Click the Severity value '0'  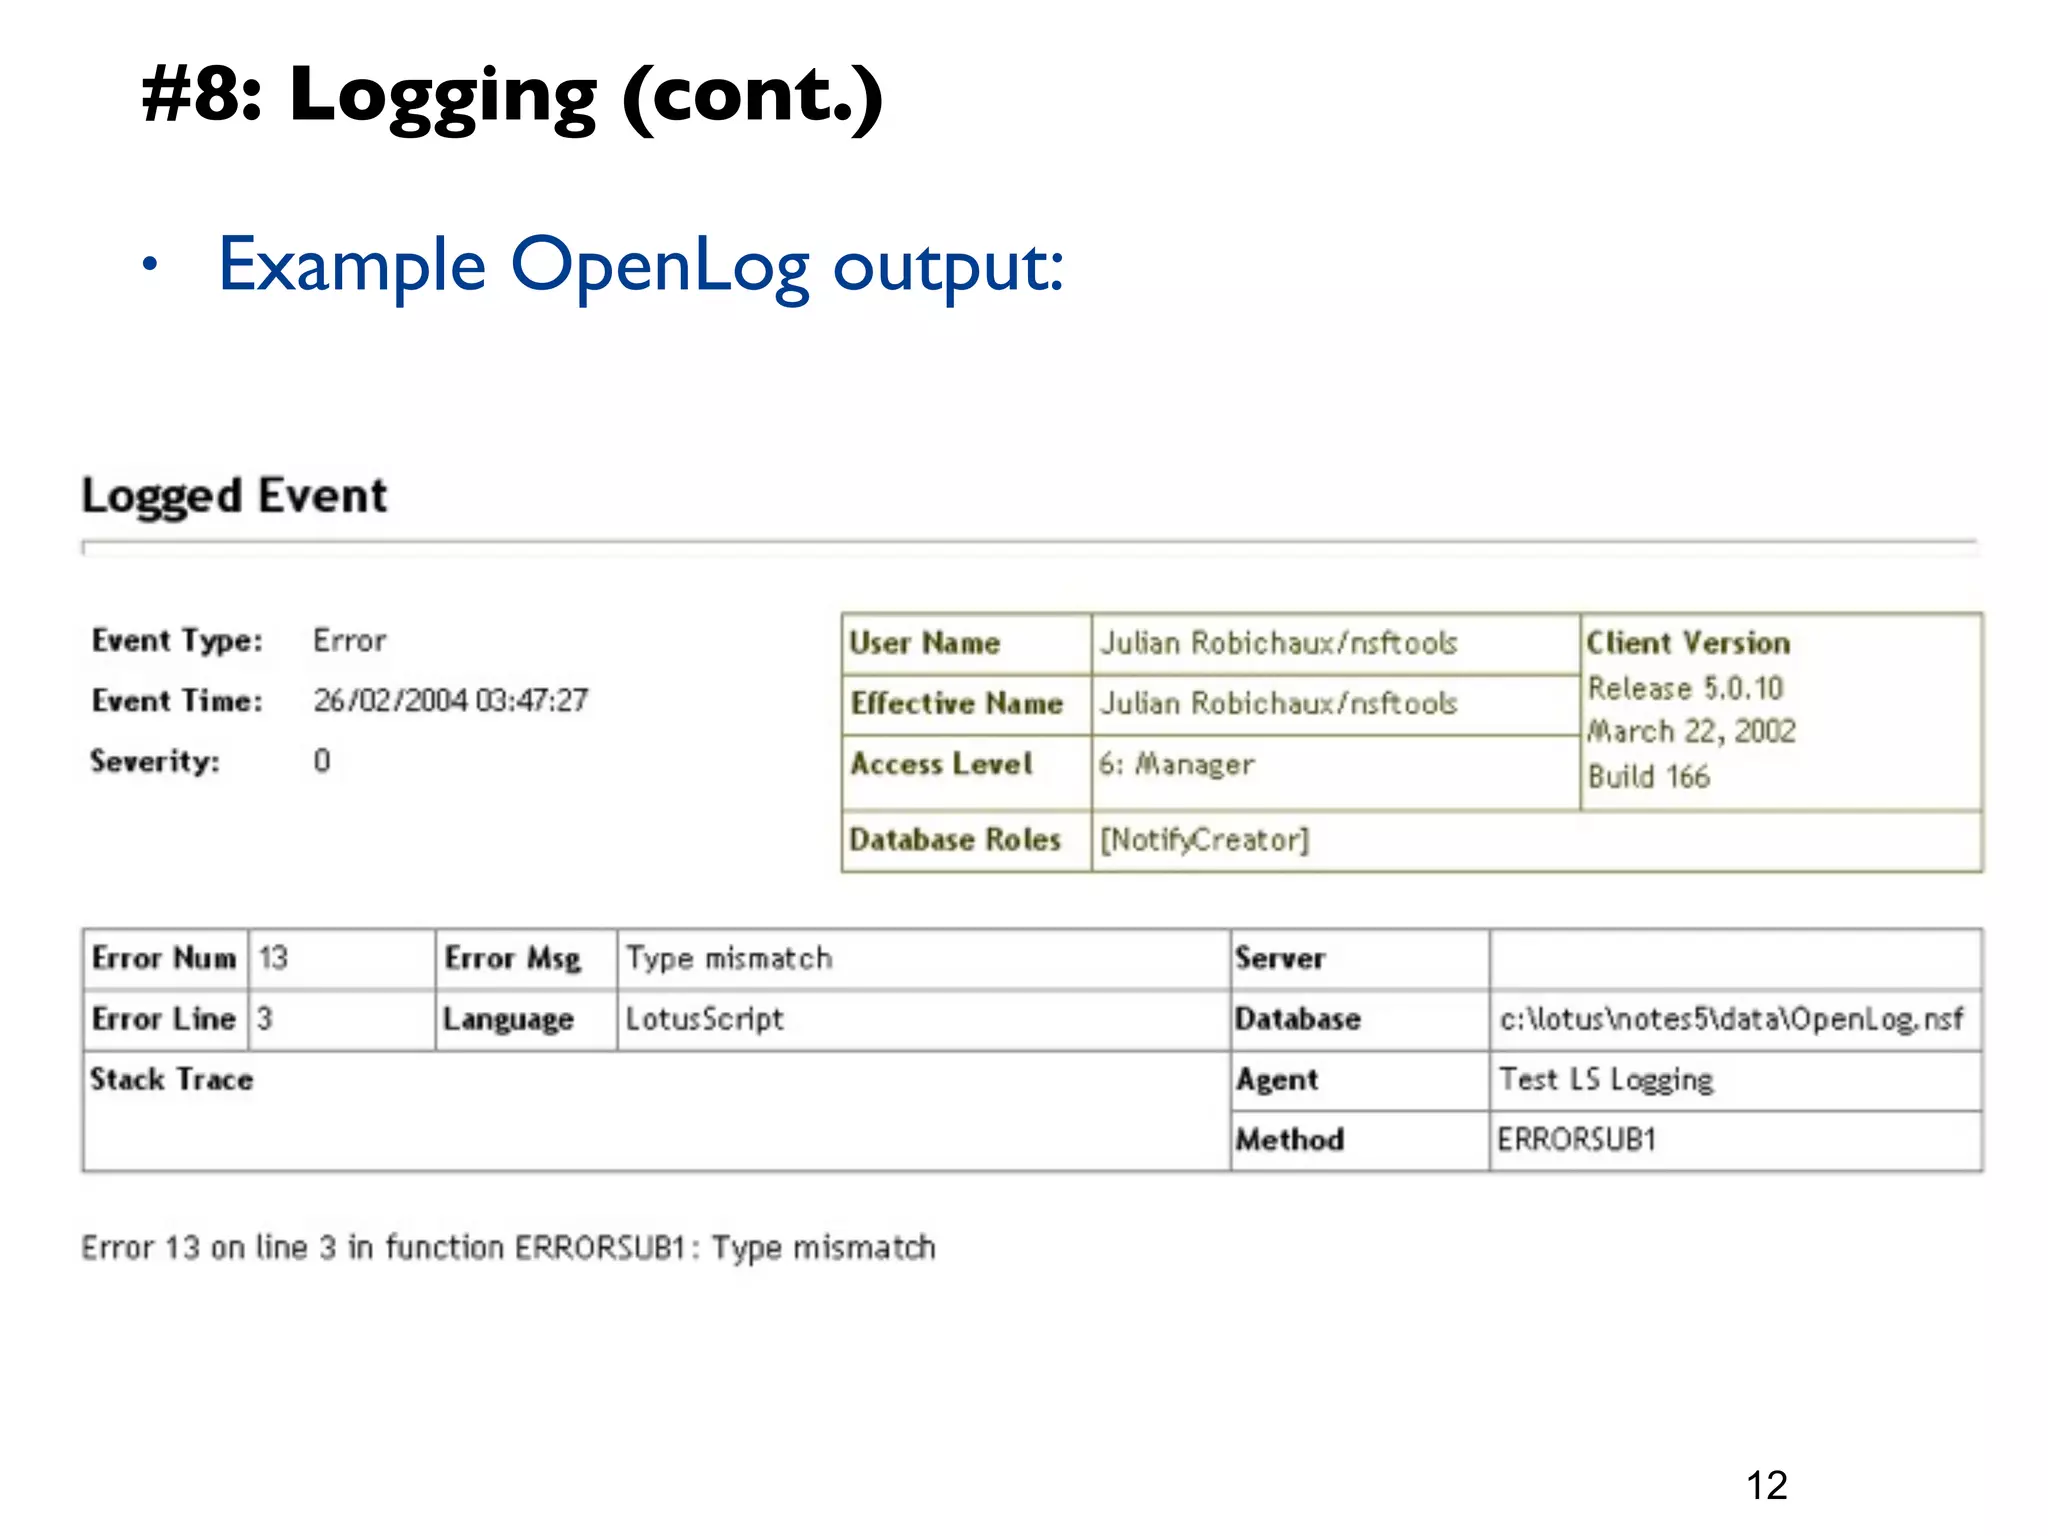(x=322, y=761)
